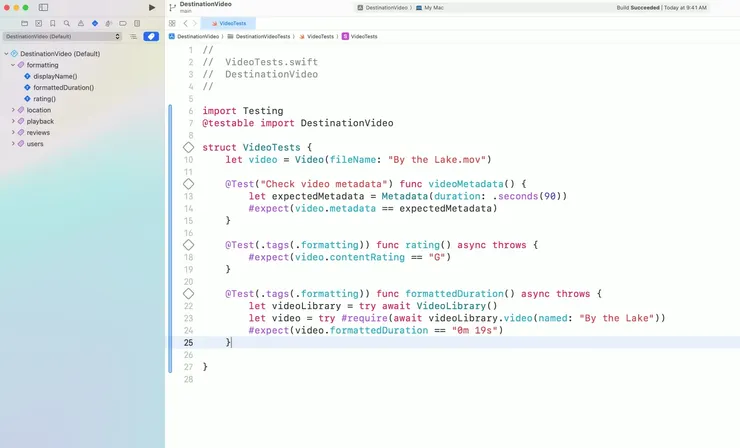Screen dimensions: 740x448
Task: Choose My Mac run destination
Action: (x=429, y=8)
